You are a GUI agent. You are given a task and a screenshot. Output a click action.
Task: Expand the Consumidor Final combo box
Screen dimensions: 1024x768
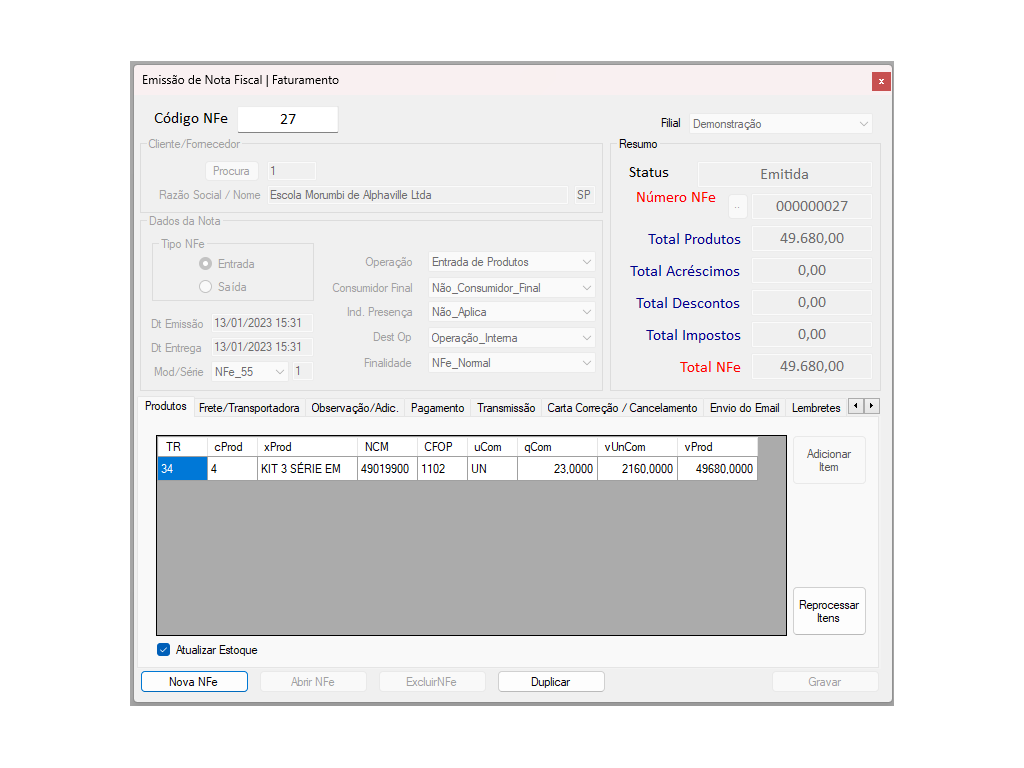586,288
